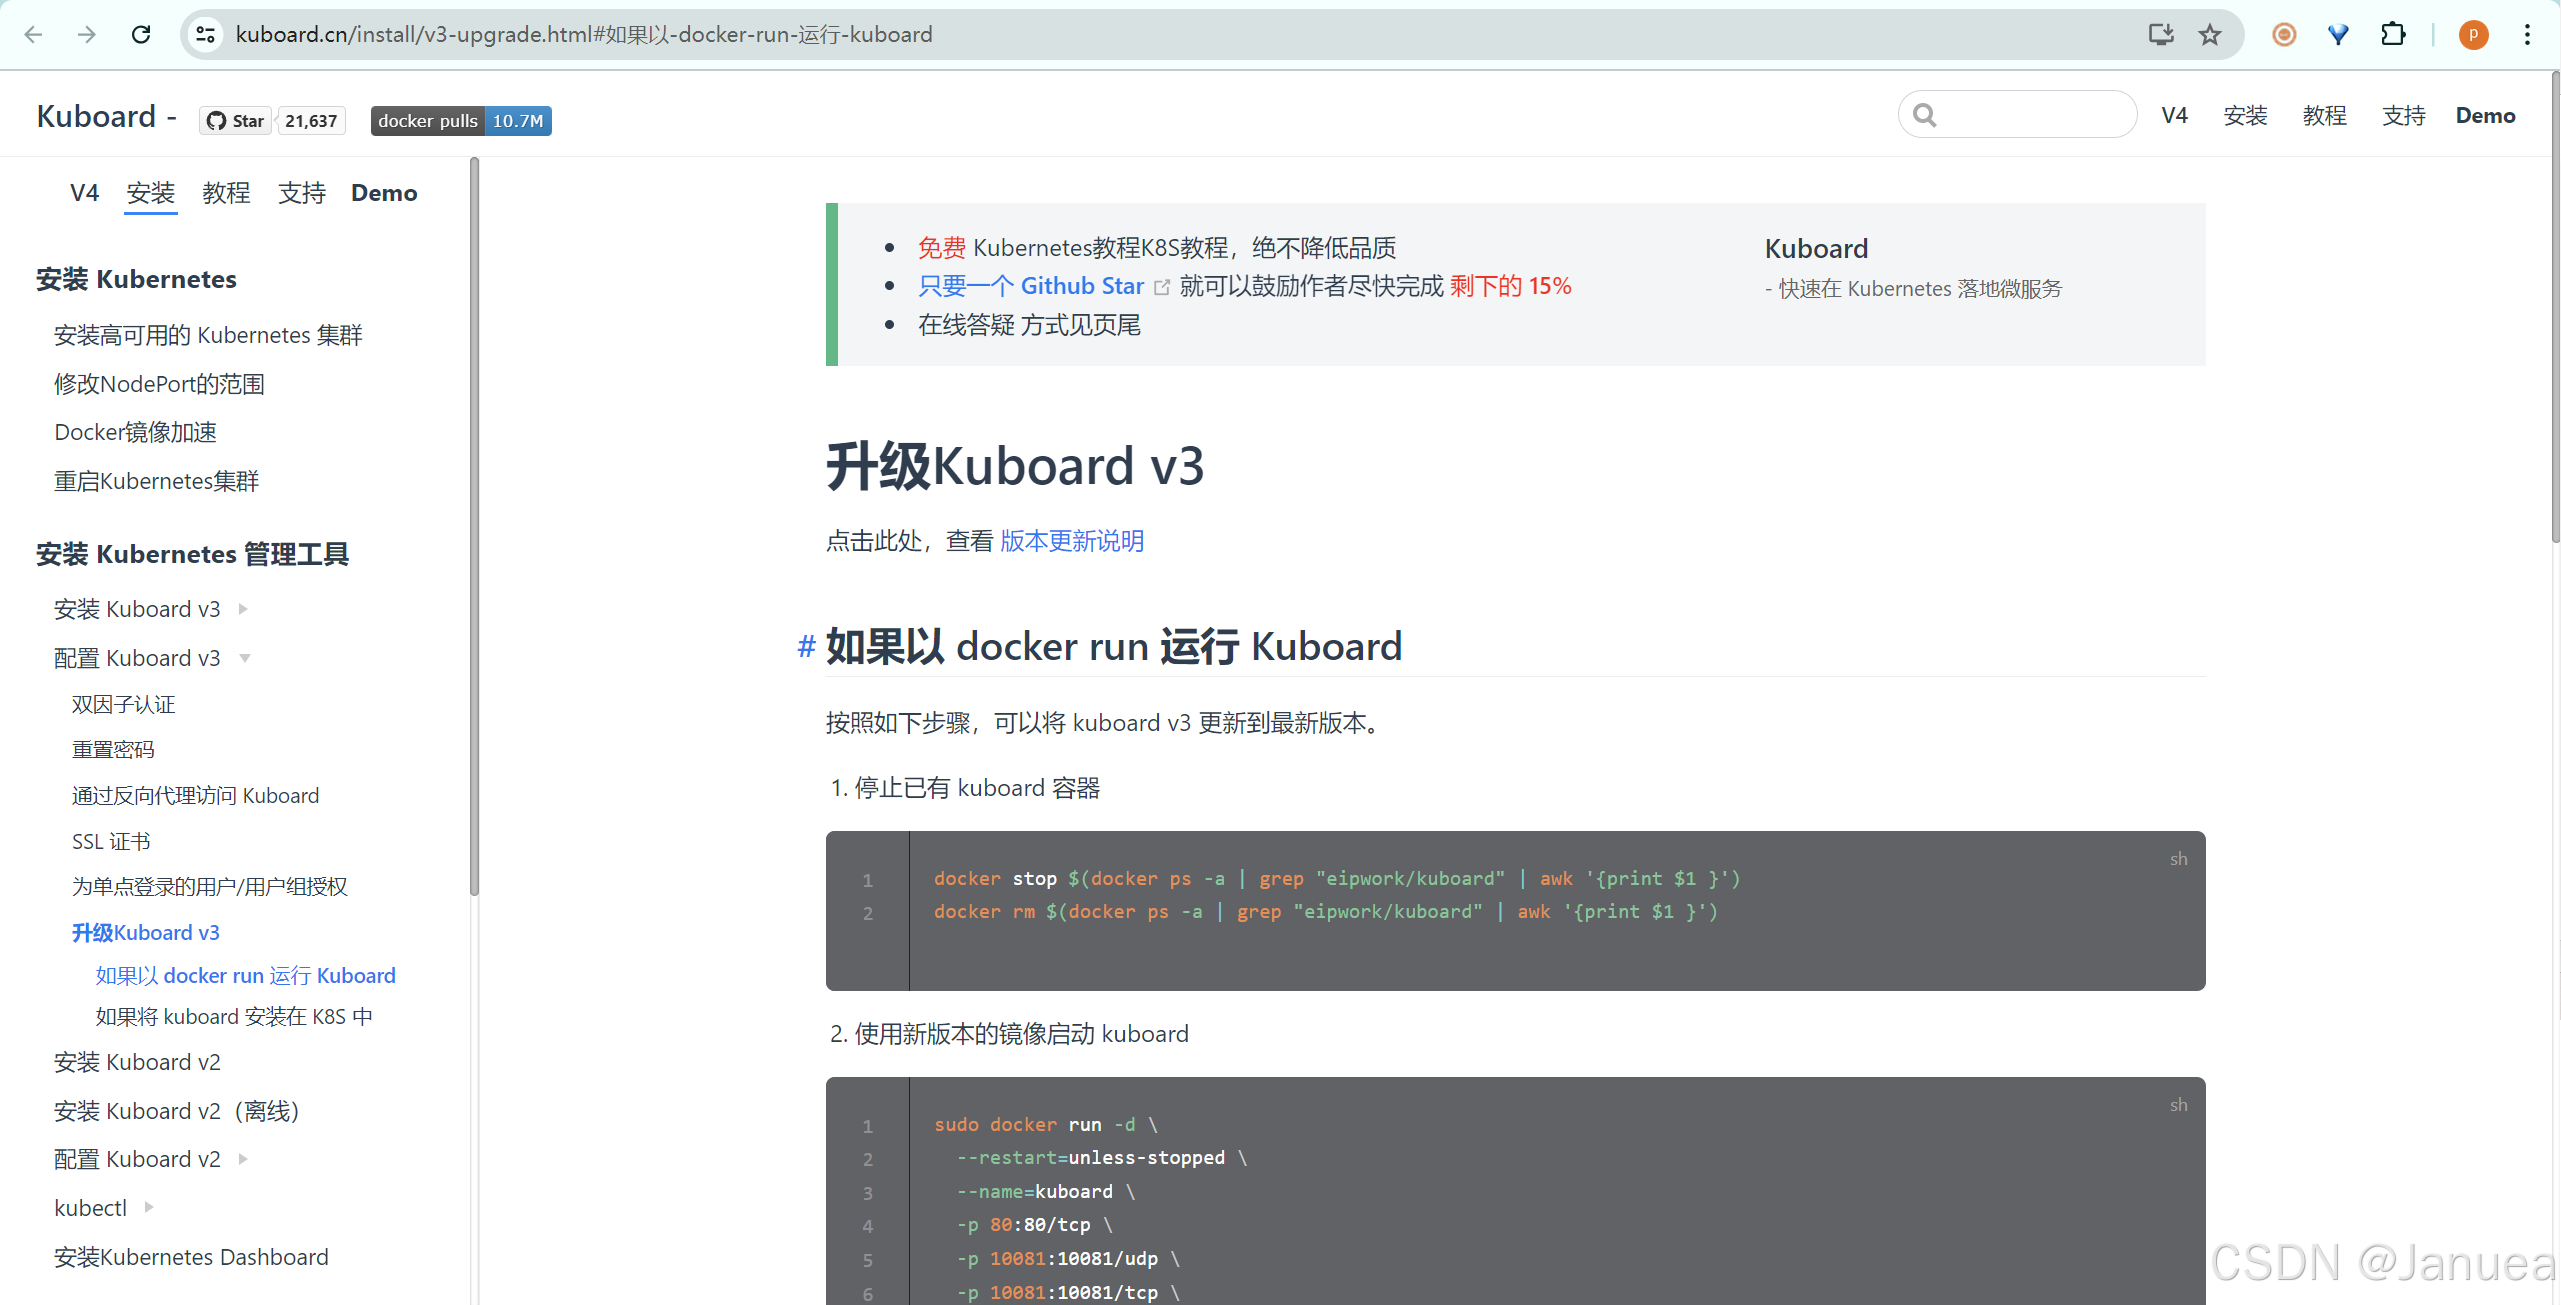Click 版本更新说明 link
This screenshot has width=2561, height=1305.
point(1072,541)
